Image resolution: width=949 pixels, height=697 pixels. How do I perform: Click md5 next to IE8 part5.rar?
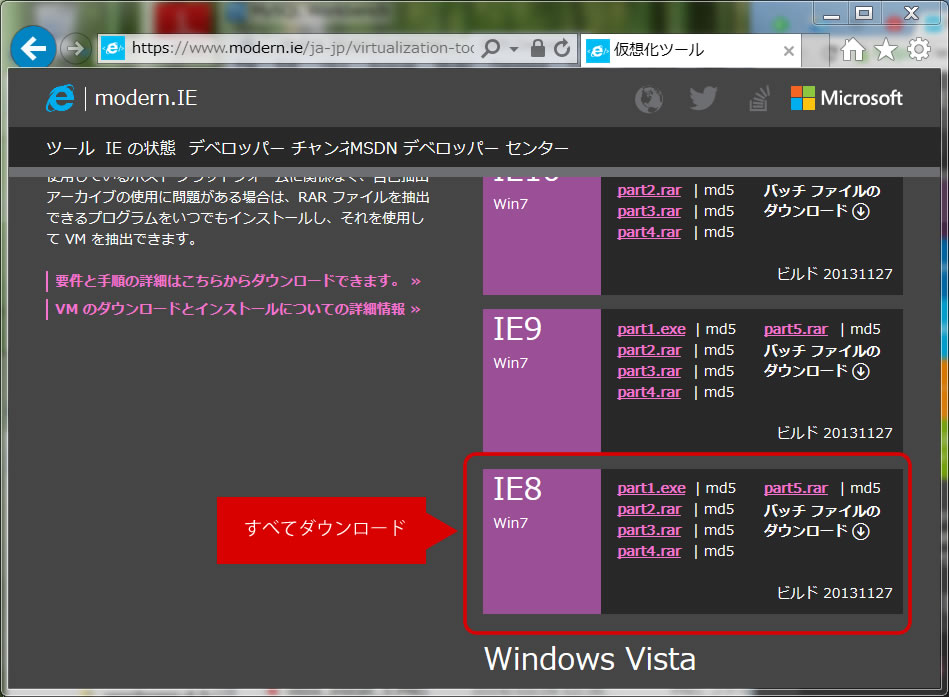click(865, 488)
